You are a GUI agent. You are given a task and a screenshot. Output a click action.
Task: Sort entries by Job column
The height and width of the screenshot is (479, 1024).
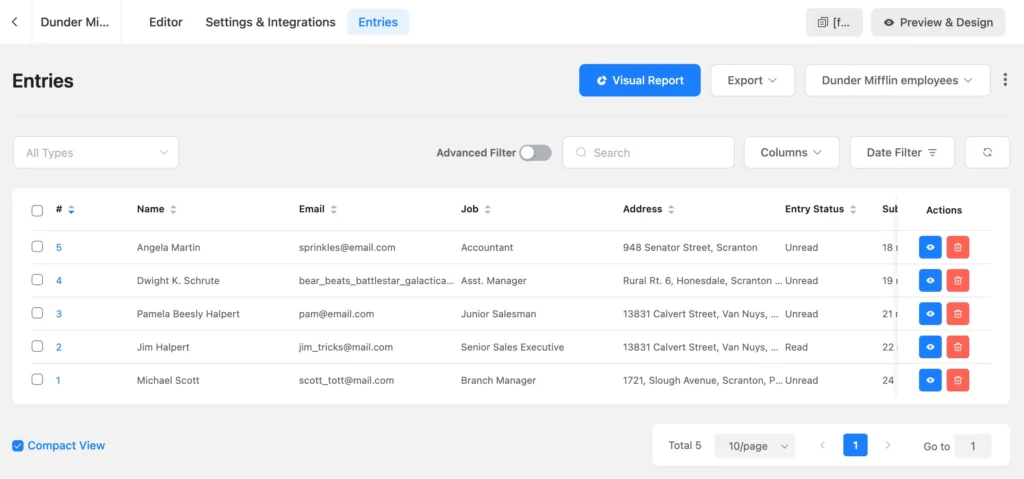(487, 210)
